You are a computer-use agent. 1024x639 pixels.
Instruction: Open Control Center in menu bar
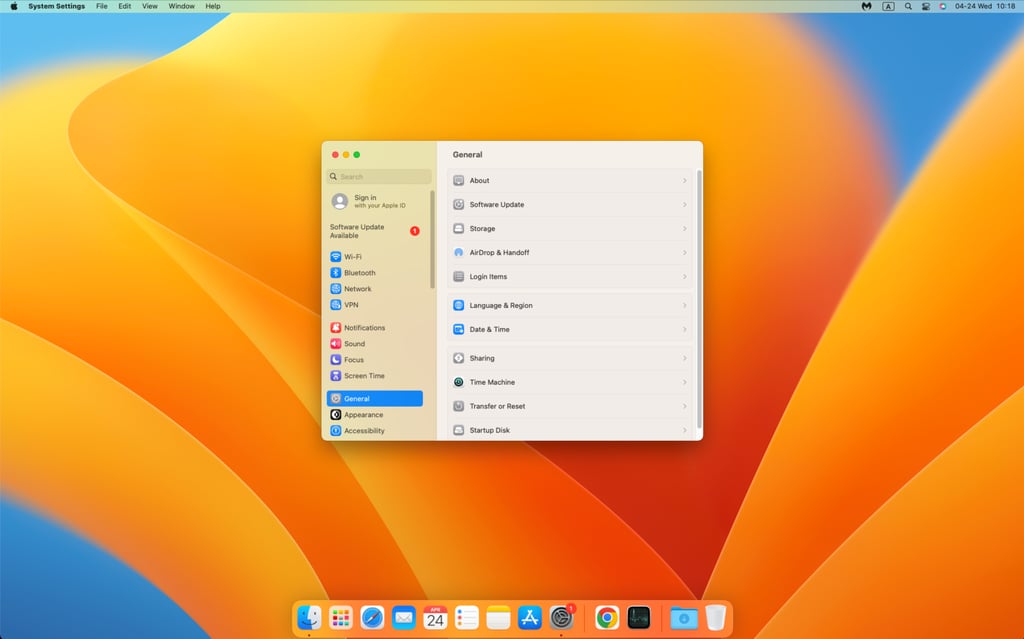click(x=925, y=6)
